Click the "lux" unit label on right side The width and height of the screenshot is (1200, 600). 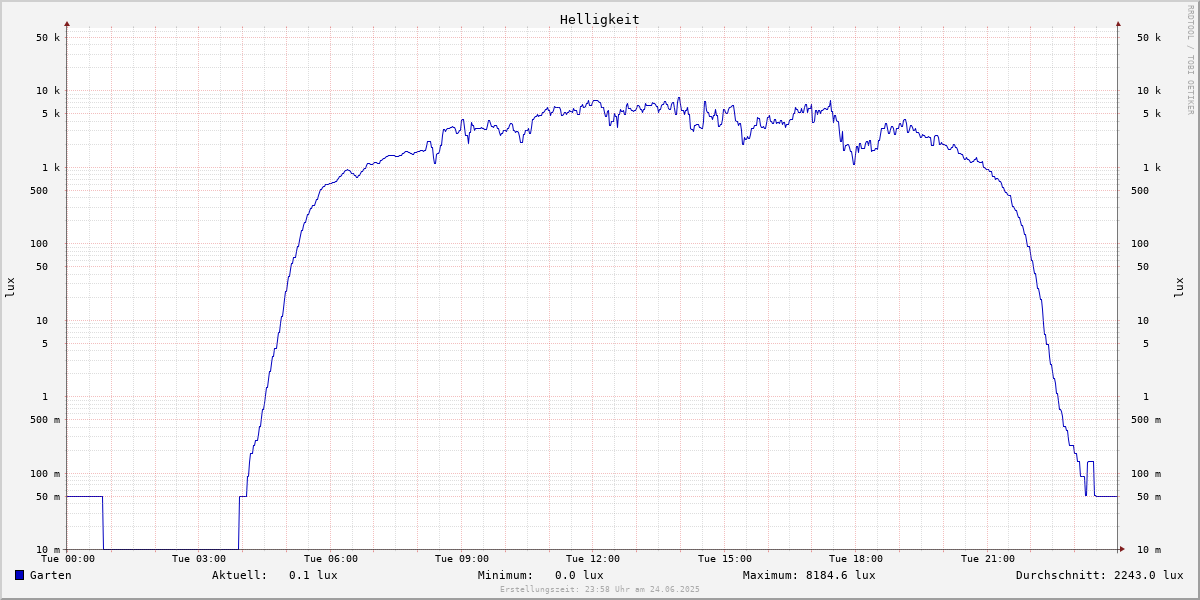click(x=1179, y=288)
